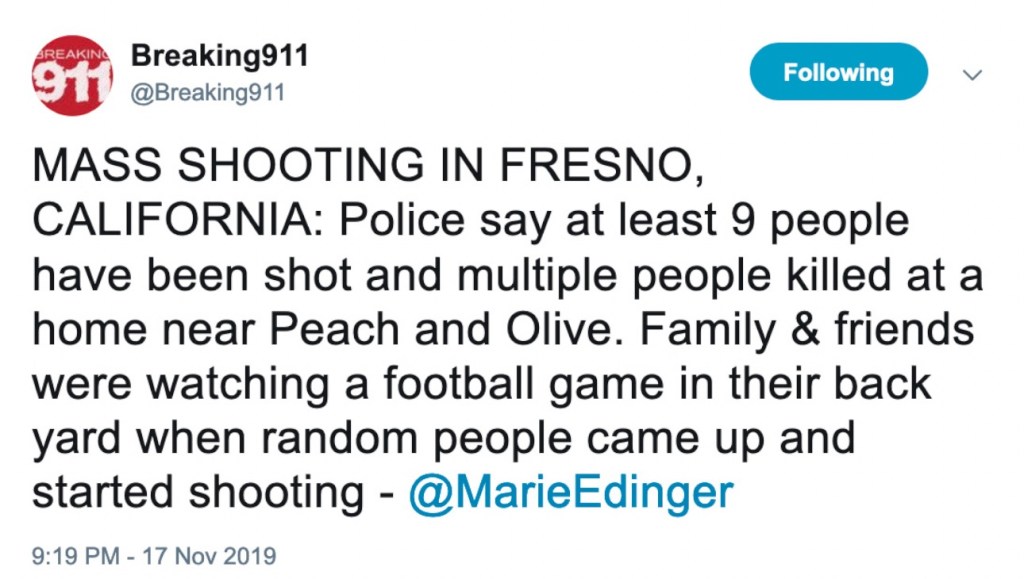Click the "started shooting" text
Viewport: 1024px width, 579px height.
[x=196, y=493]
